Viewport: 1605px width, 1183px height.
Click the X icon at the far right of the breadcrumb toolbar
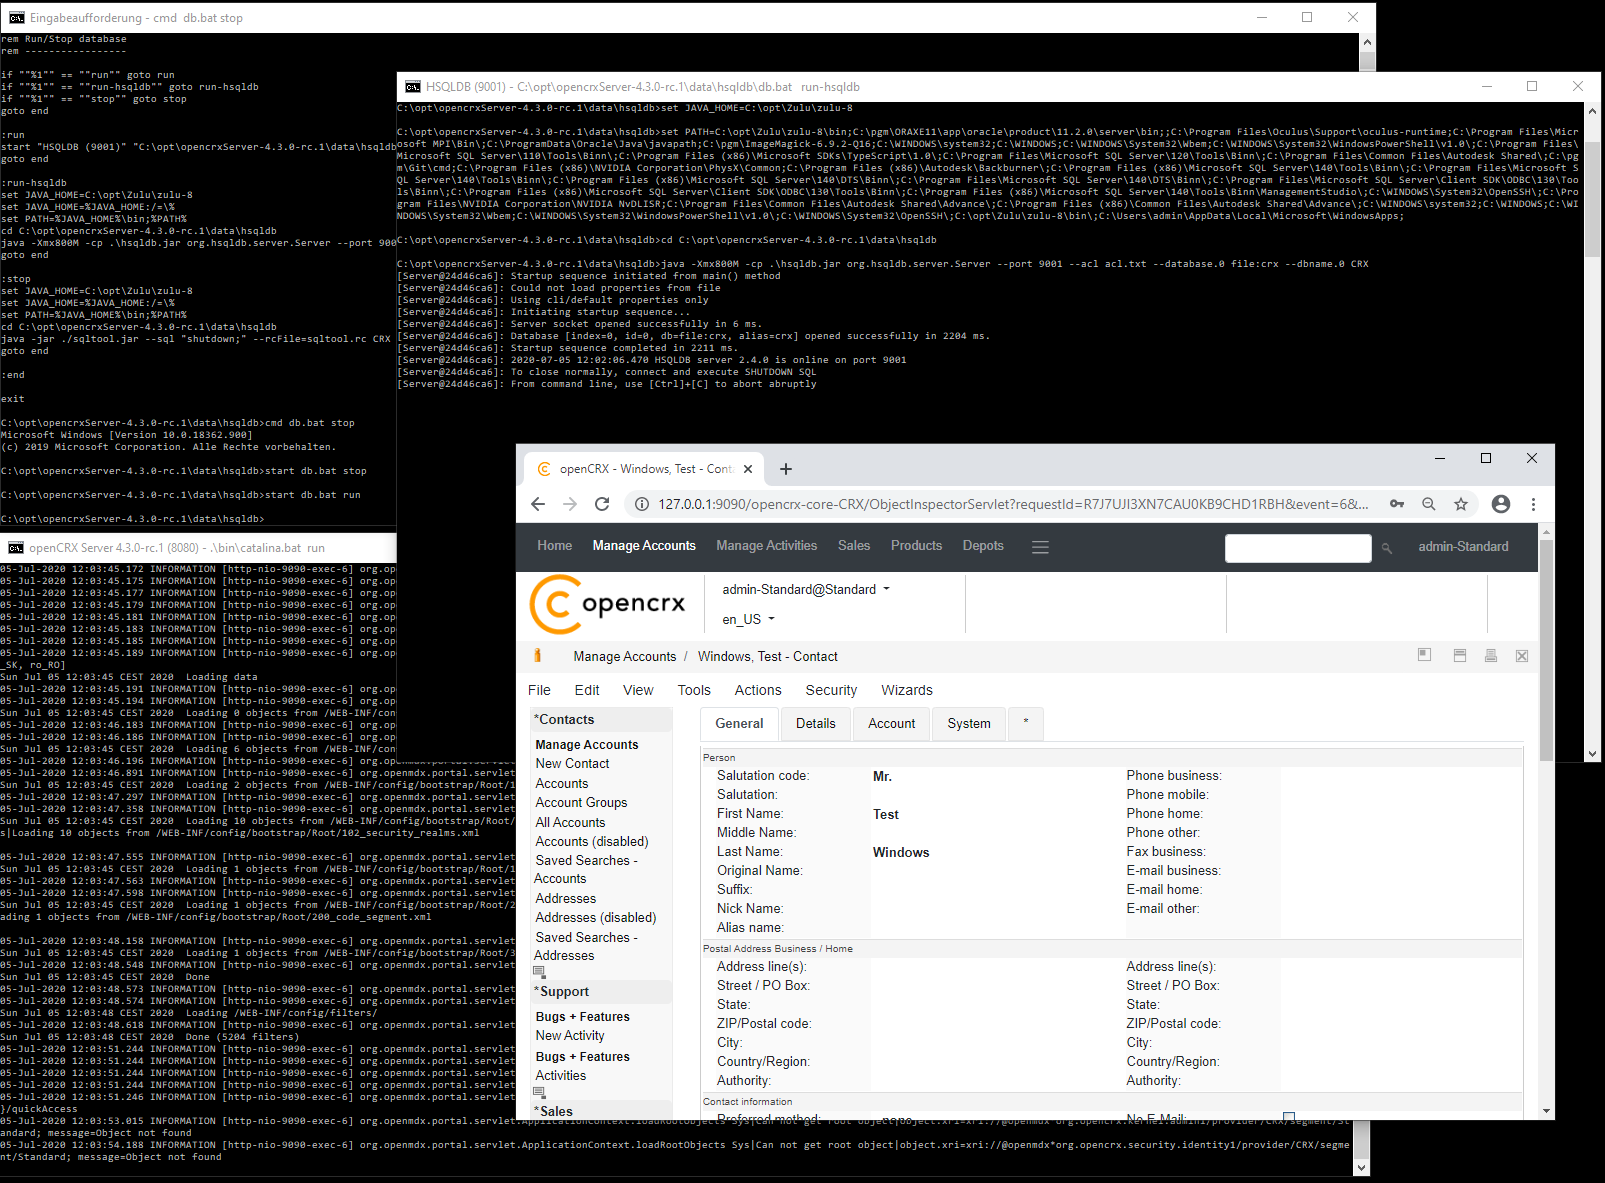pos(1522,655)
